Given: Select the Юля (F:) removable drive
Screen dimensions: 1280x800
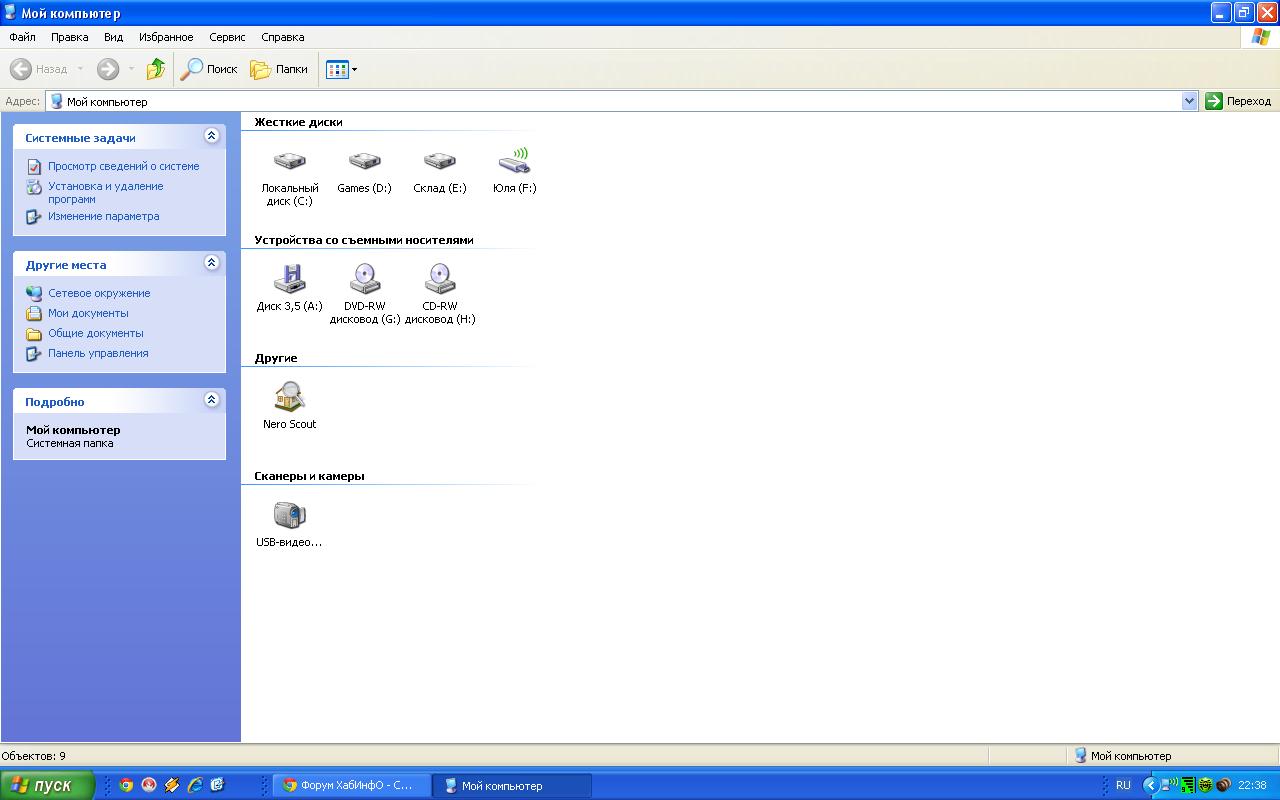Looking at the screenshot, I should pos(514,162).
